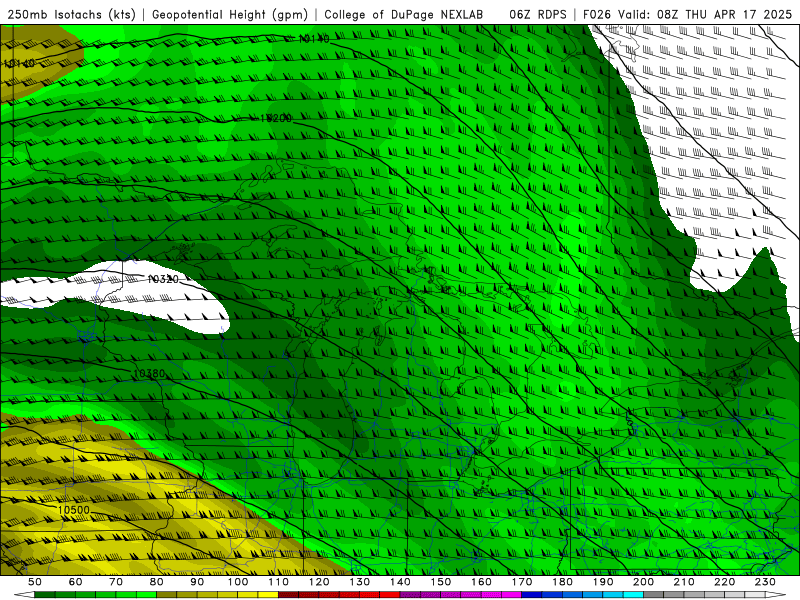
Task: Click the 190 knot legend label
Action: (x=603, y=582)
